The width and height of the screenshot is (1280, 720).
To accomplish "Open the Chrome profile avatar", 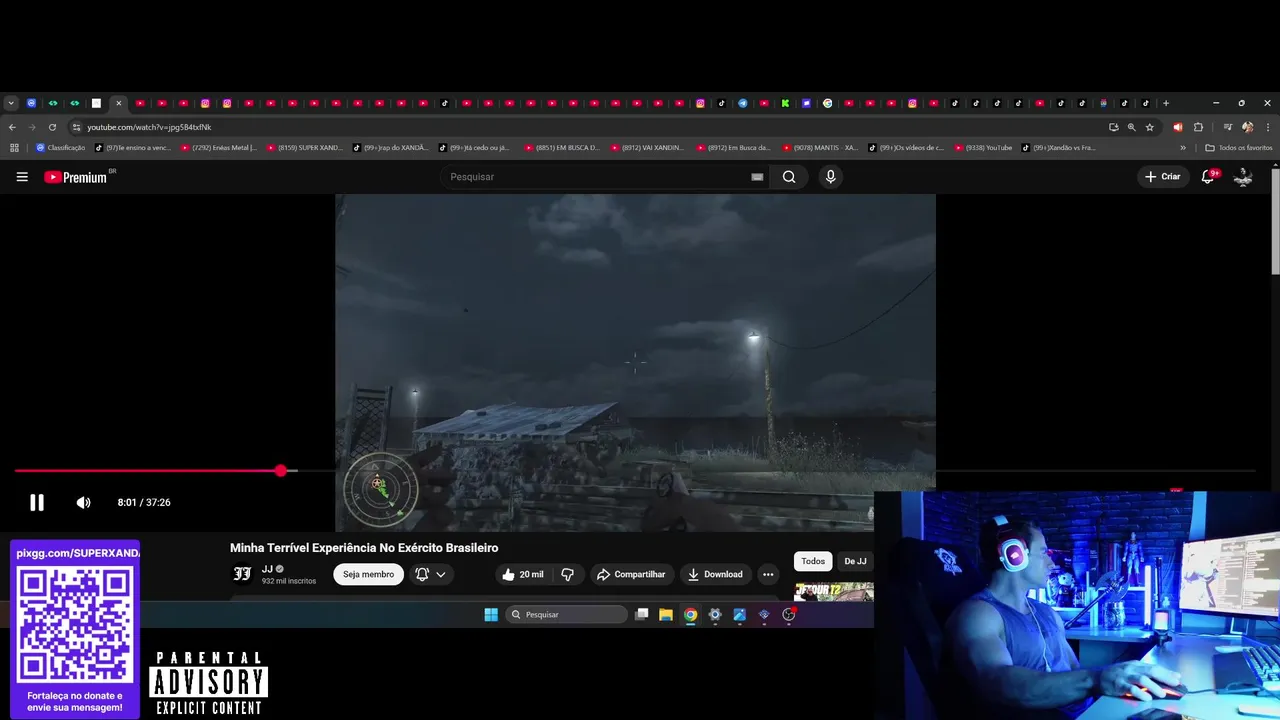I will coord(1247,127).
